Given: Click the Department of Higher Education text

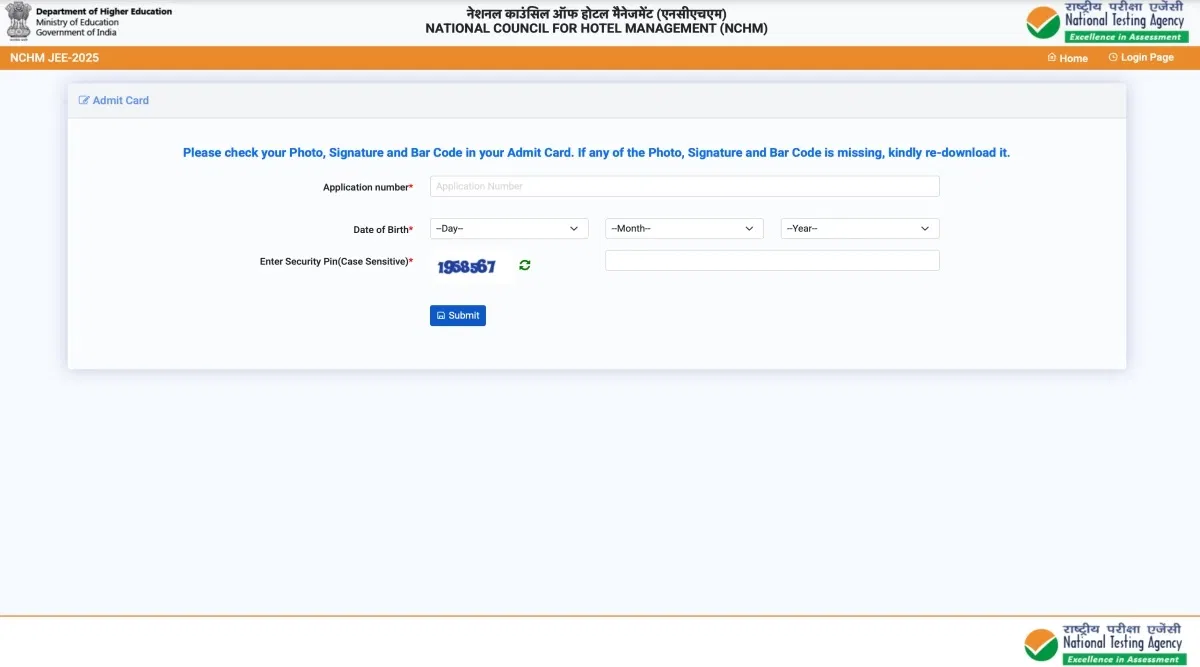Looking at the screenshot, I should [103, 12].
